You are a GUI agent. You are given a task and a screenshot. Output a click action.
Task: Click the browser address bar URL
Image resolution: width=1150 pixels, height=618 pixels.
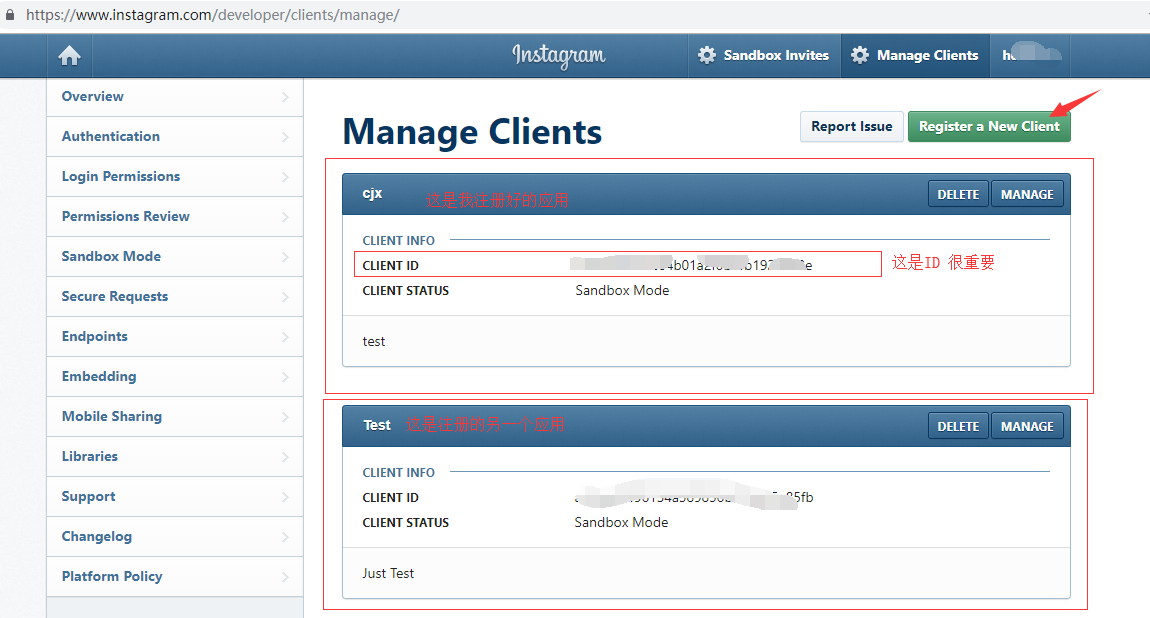213,15
